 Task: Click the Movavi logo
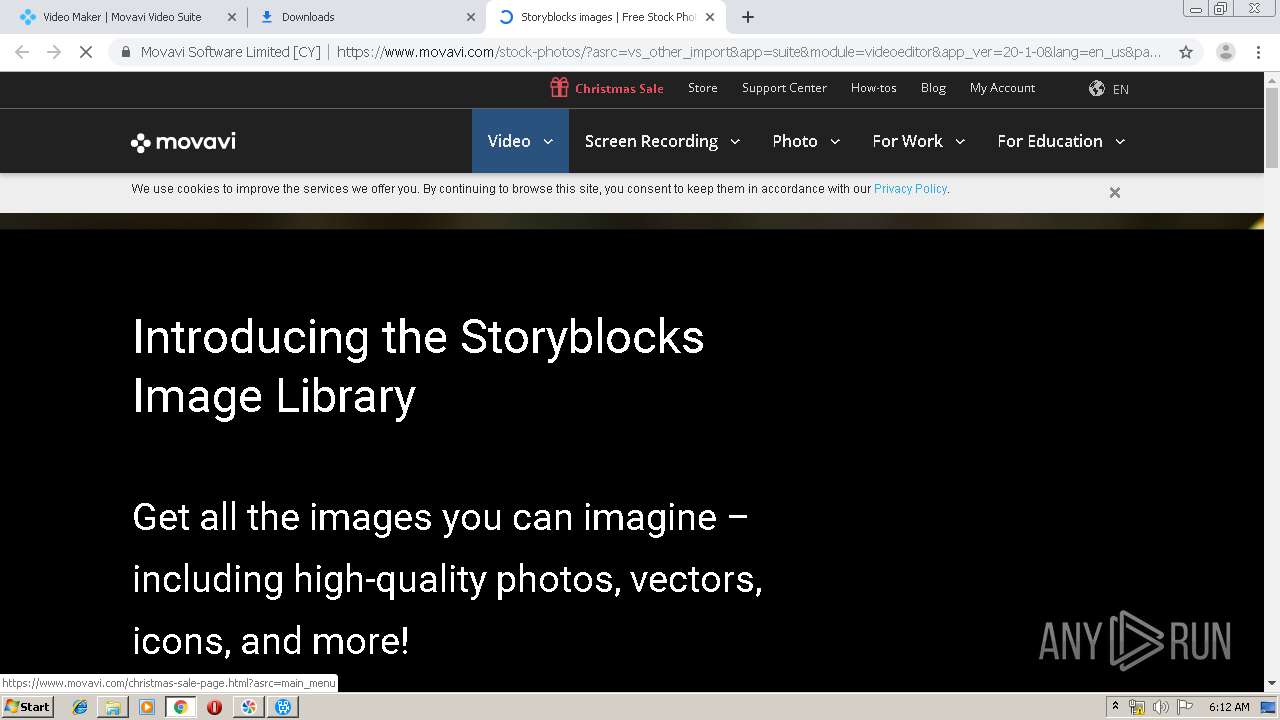coord(183,142)
